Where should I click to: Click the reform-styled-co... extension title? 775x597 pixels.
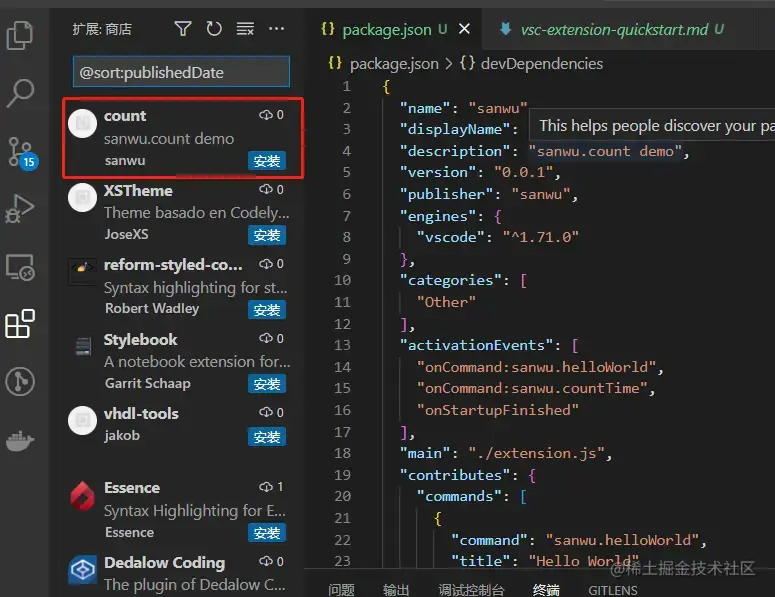(173, 265)
